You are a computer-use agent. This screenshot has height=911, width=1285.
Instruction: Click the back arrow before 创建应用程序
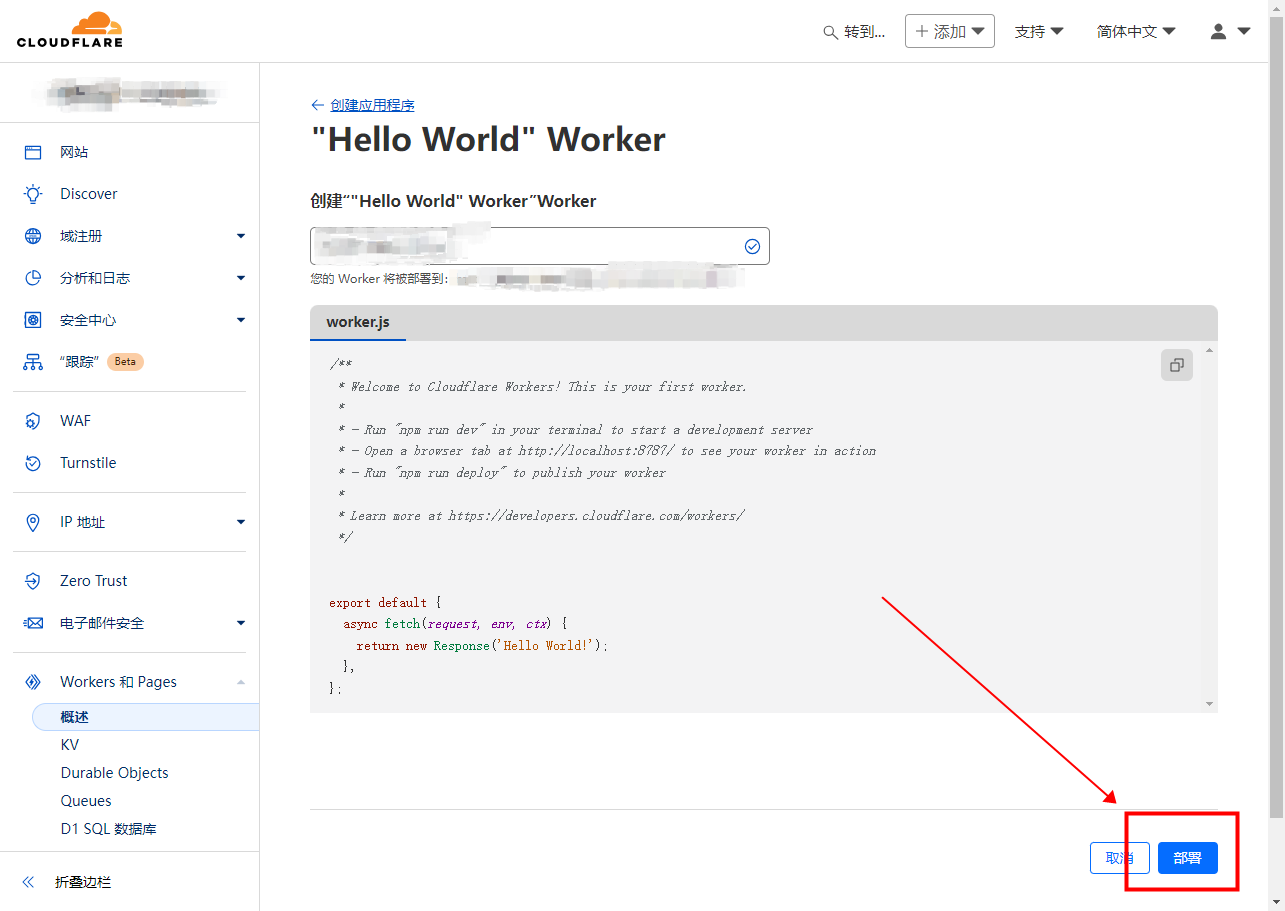[x=318, y=105]
